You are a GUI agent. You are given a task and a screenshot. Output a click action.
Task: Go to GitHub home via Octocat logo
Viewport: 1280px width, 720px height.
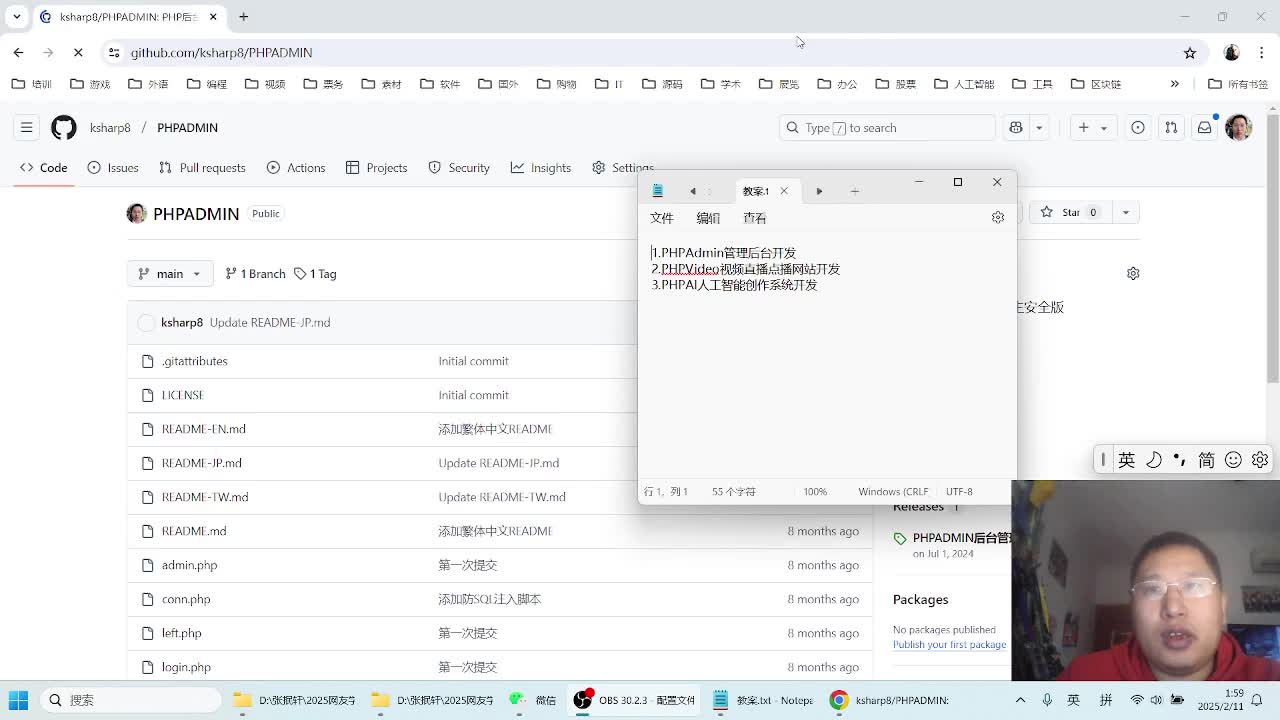(64, 127)
